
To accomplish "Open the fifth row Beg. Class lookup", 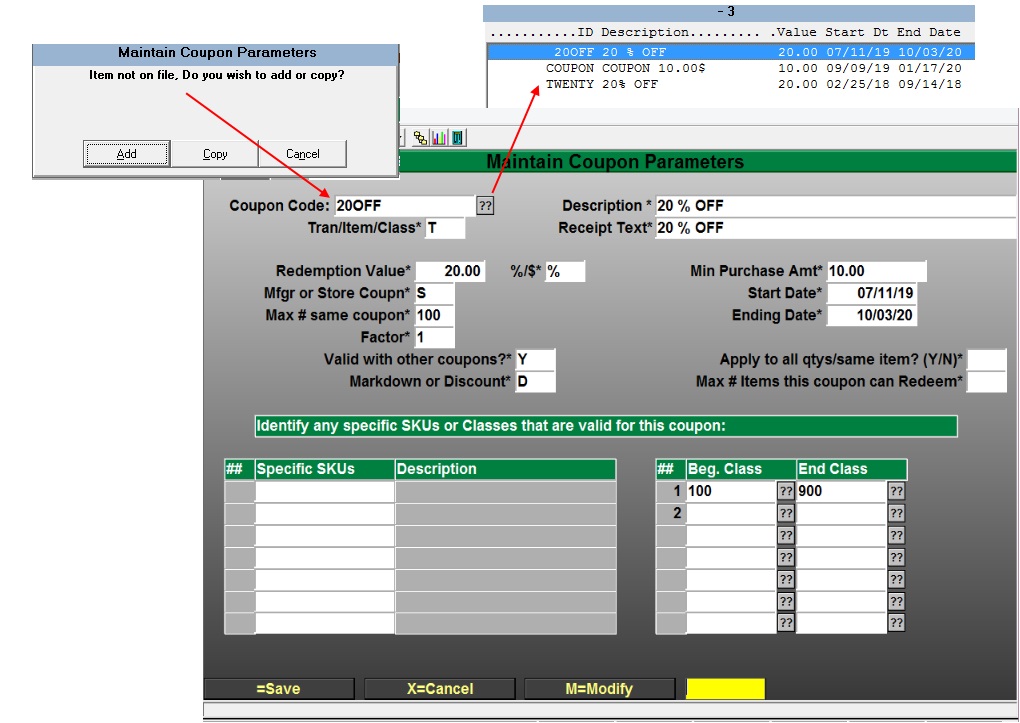I will pos(786,580).
